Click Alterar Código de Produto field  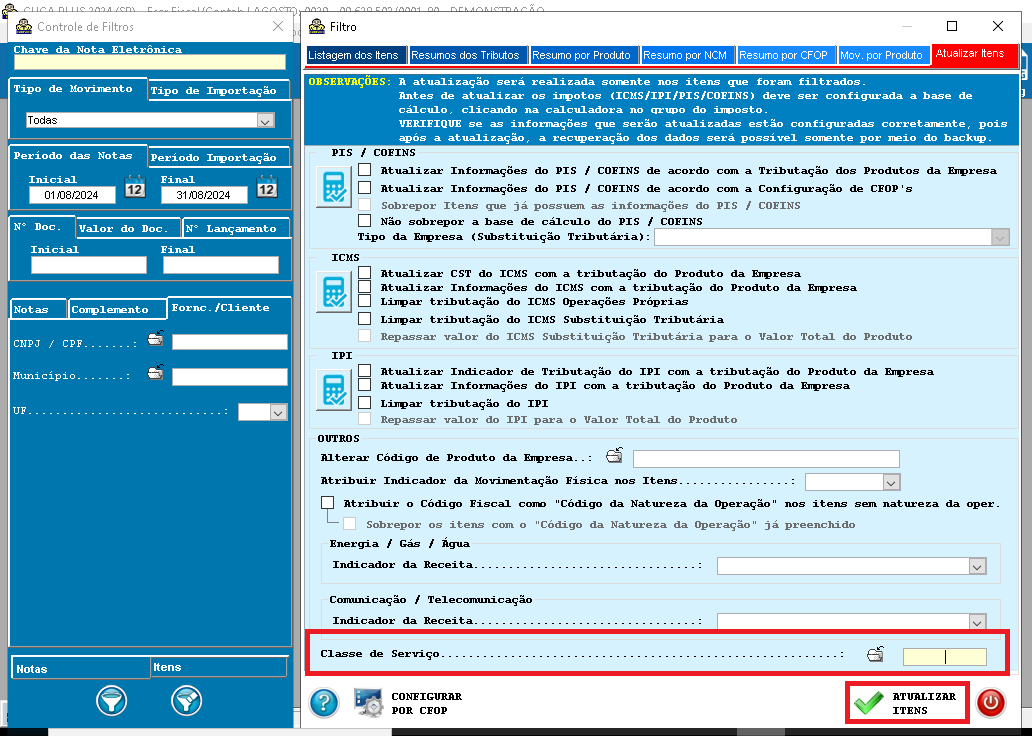tap(766, 458)
